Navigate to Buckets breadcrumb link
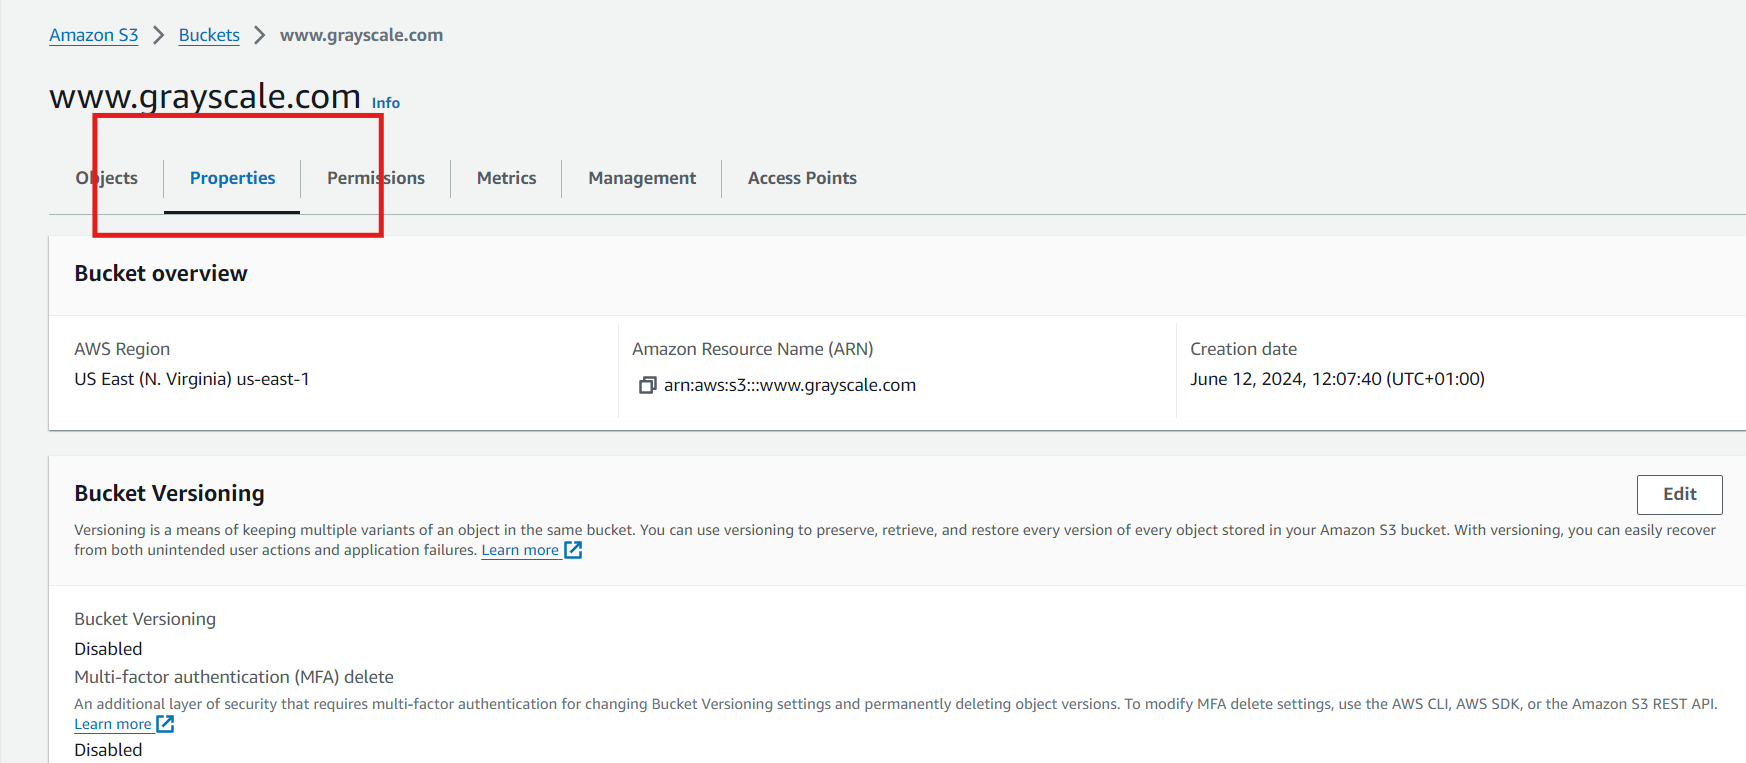1746x763 pixels. point(209,35)
